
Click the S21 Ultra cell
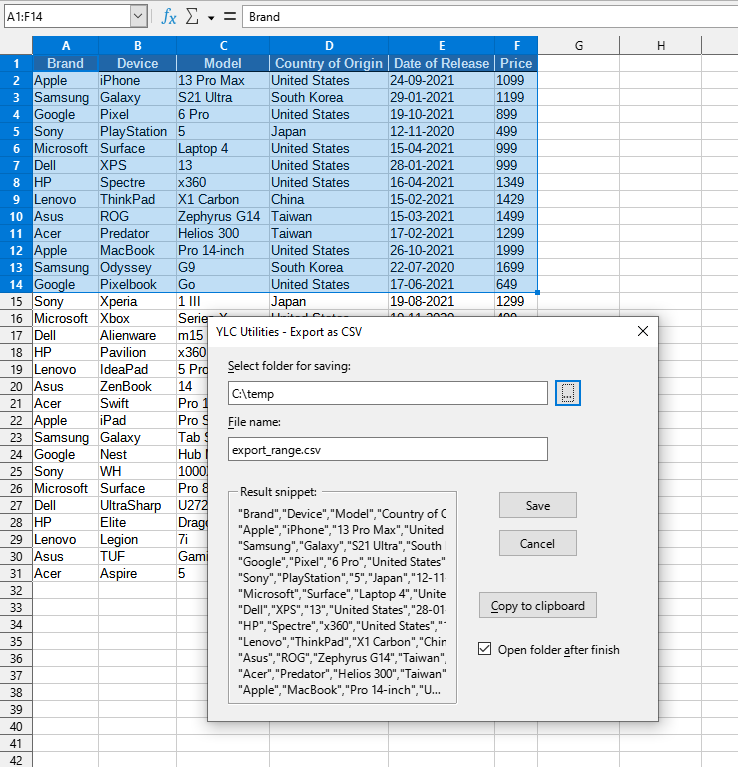(223, 97)
